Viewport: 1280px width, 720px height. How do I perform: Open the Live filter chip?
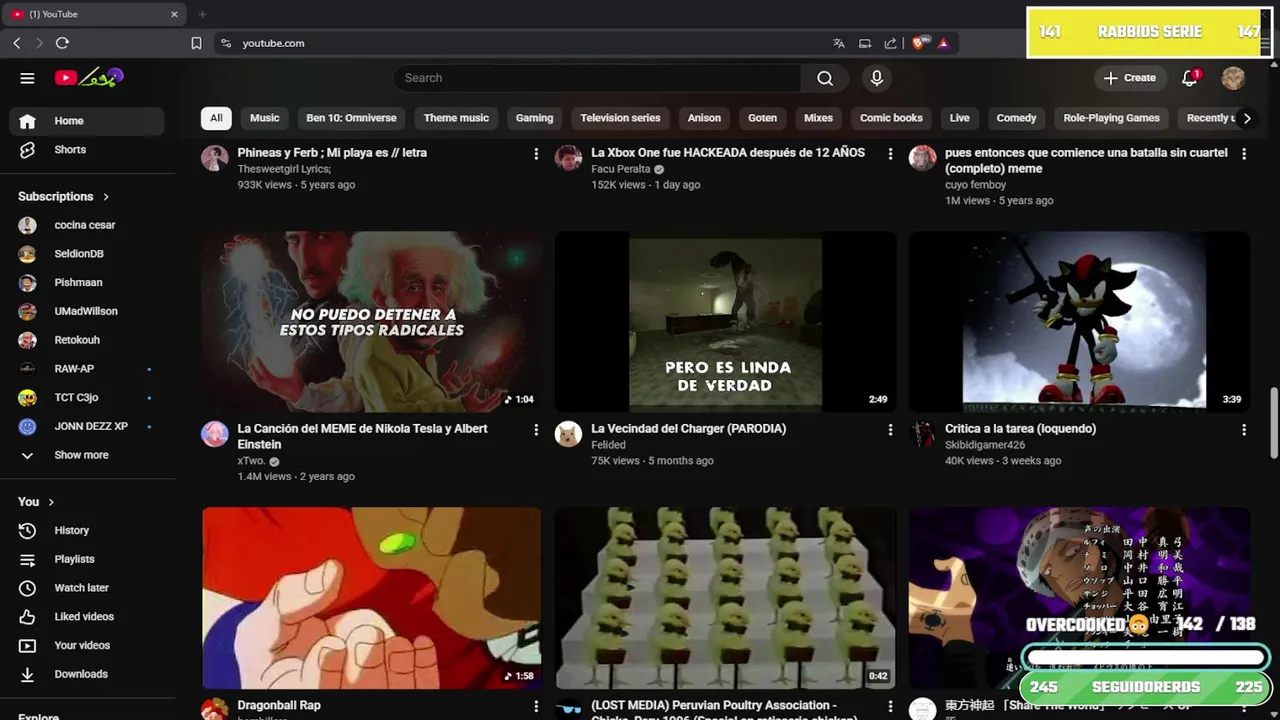pos(959,118)
